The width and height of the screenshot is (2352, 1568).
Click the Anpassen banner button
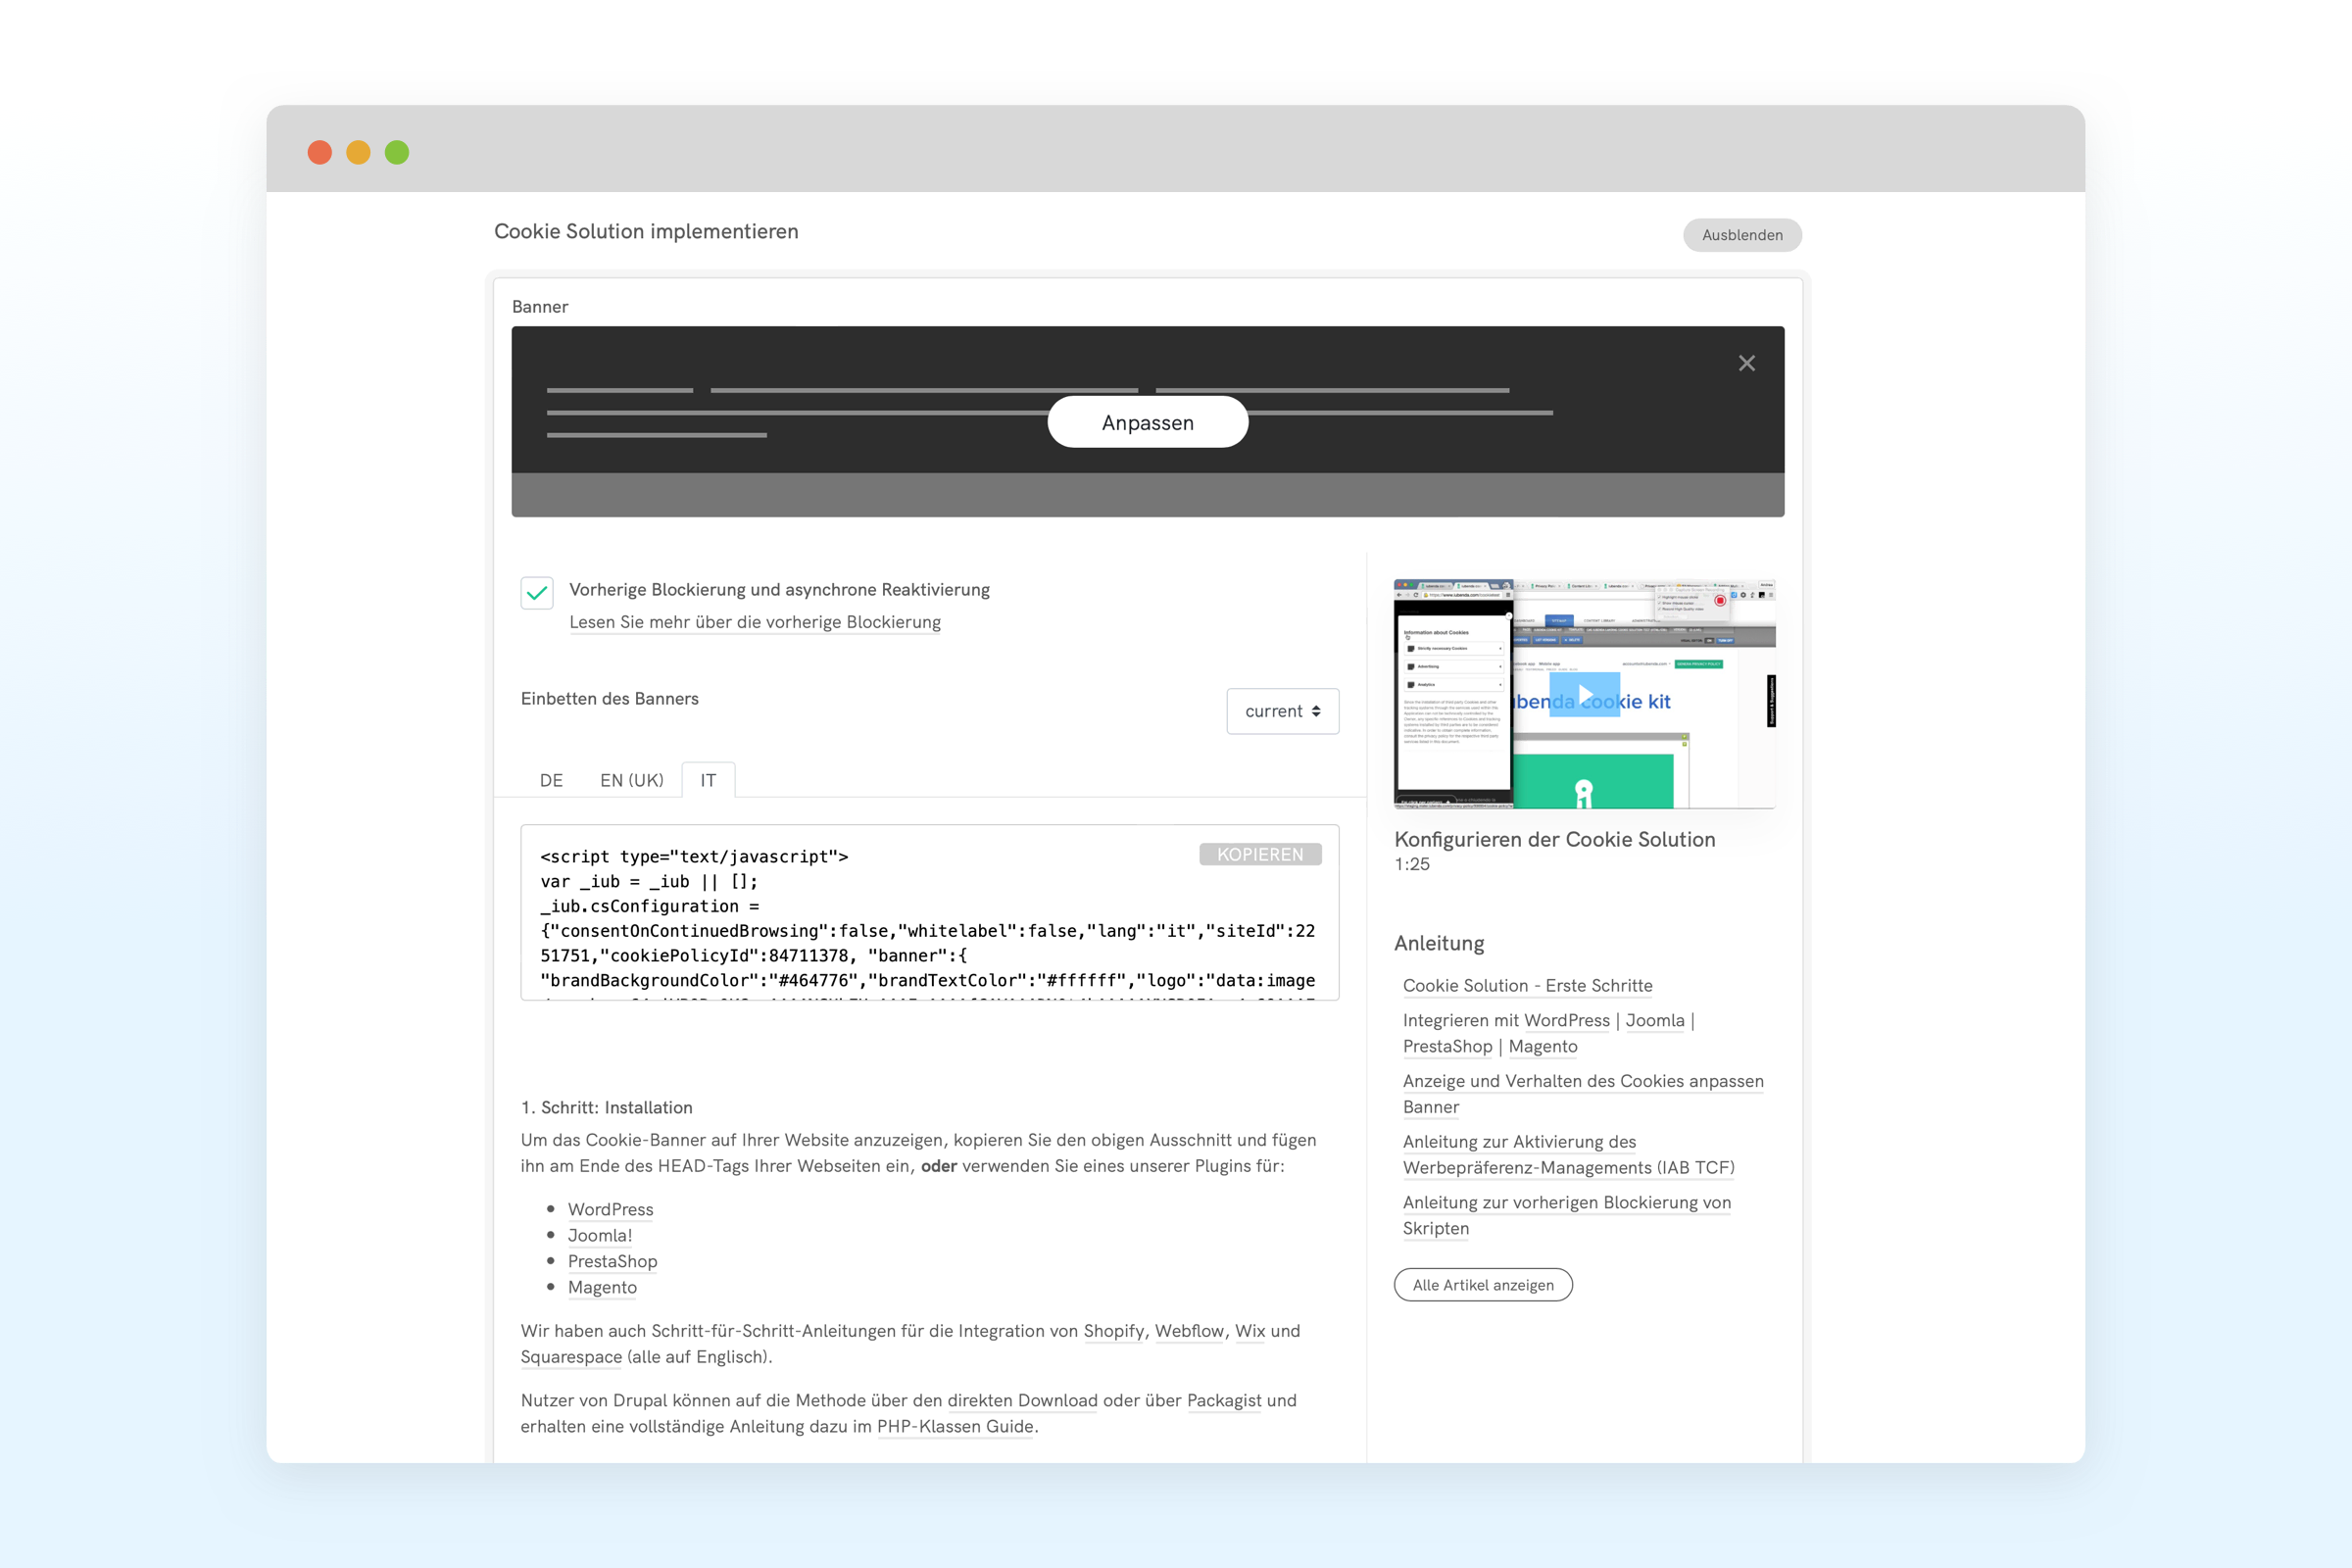pos(1147,422)
